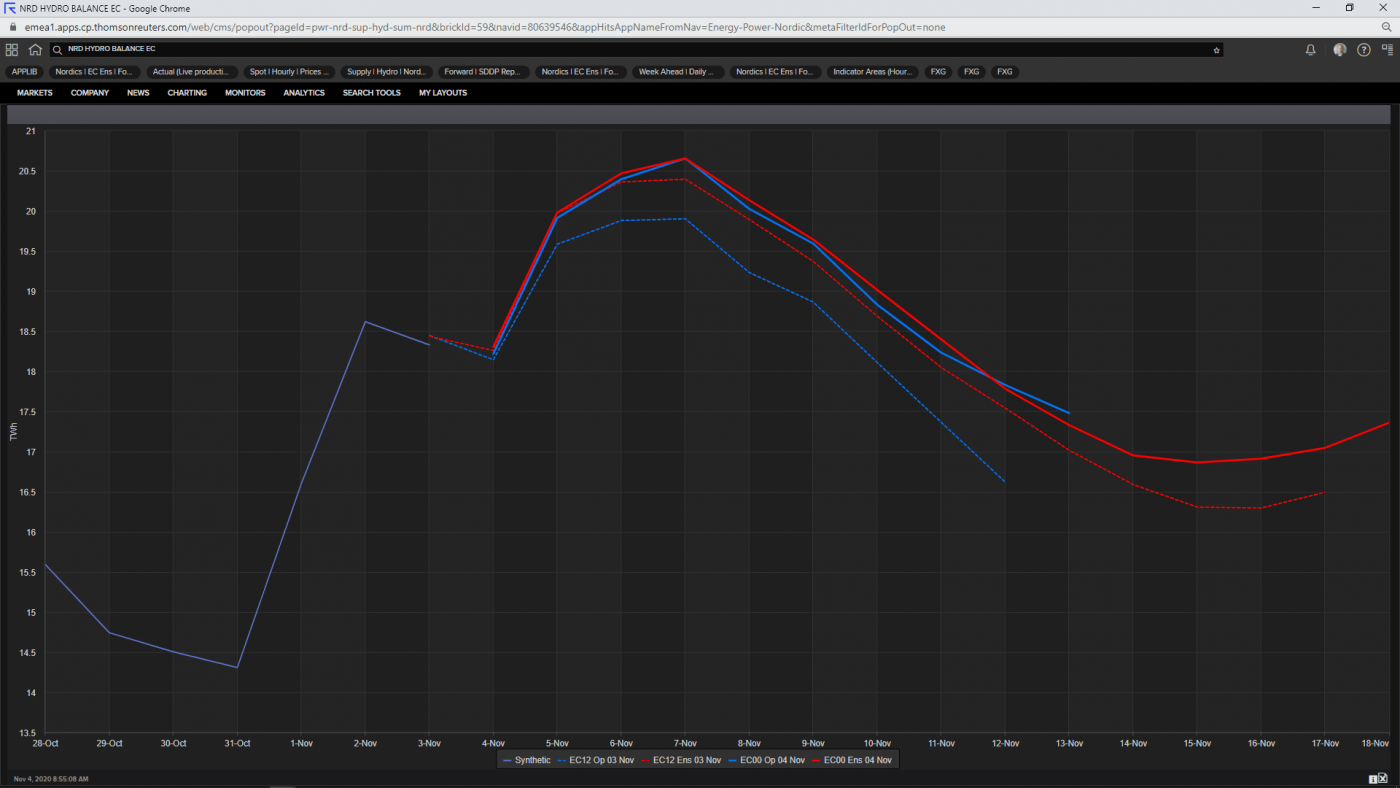This screenshot has width=1400, height=788.
Task: Open the MARKETS menu
Action: pyautogui.click(x=35, y=93)
